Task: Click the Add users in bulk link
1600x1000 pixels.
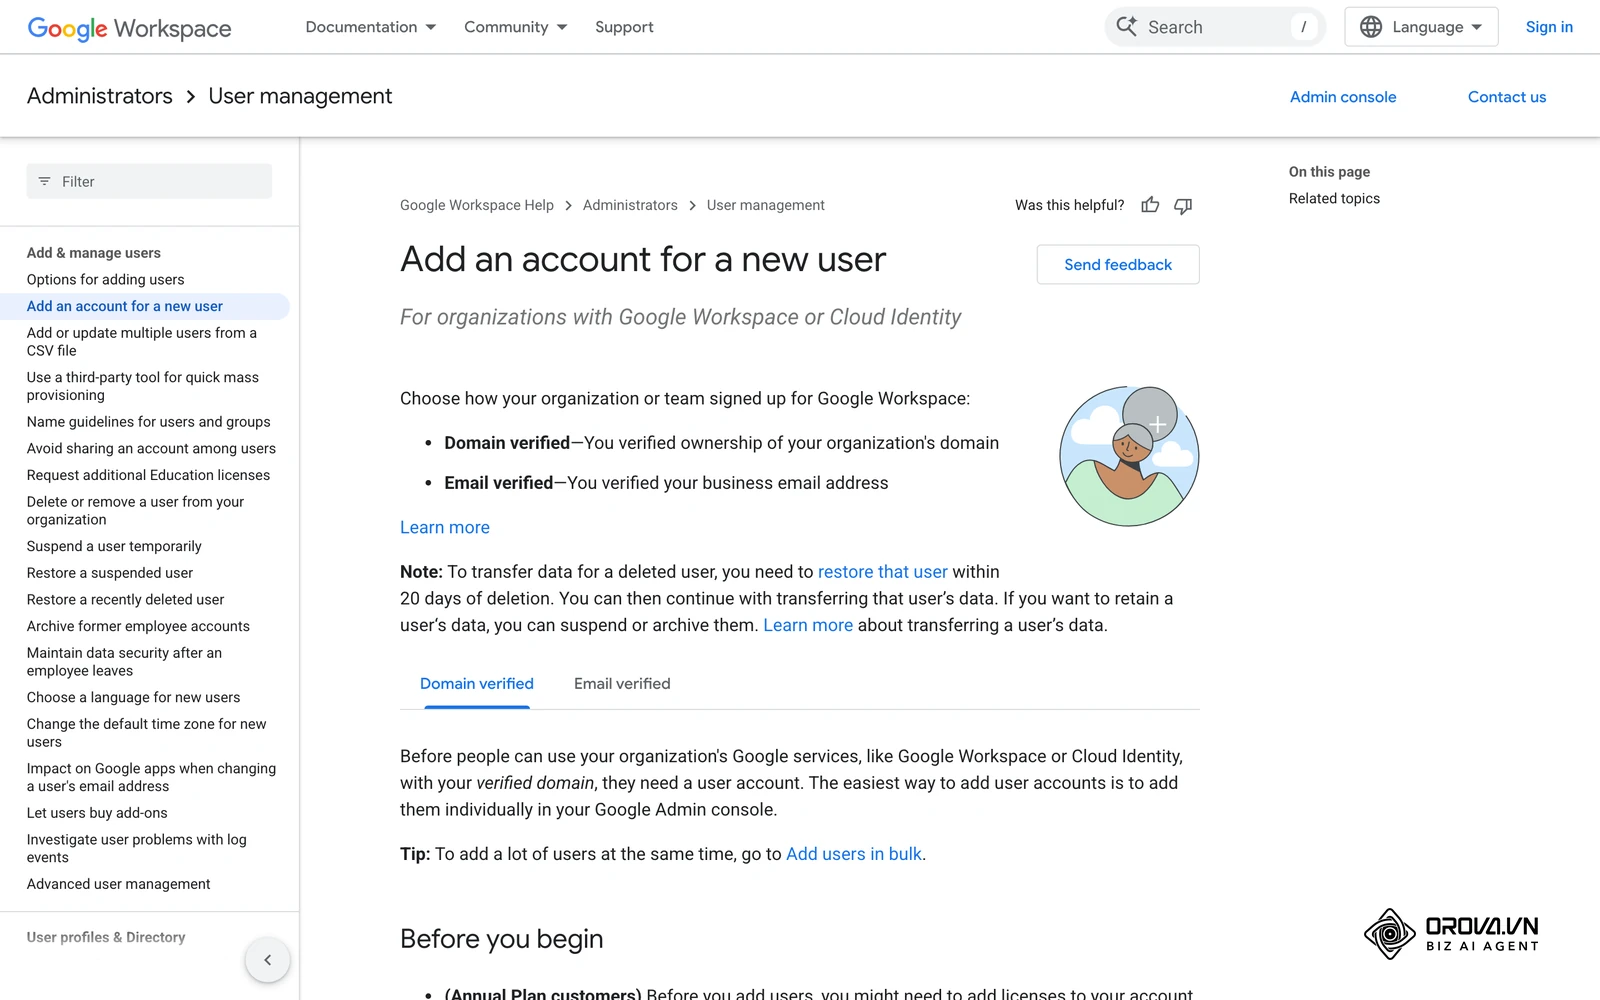Action: coord(854,854)
